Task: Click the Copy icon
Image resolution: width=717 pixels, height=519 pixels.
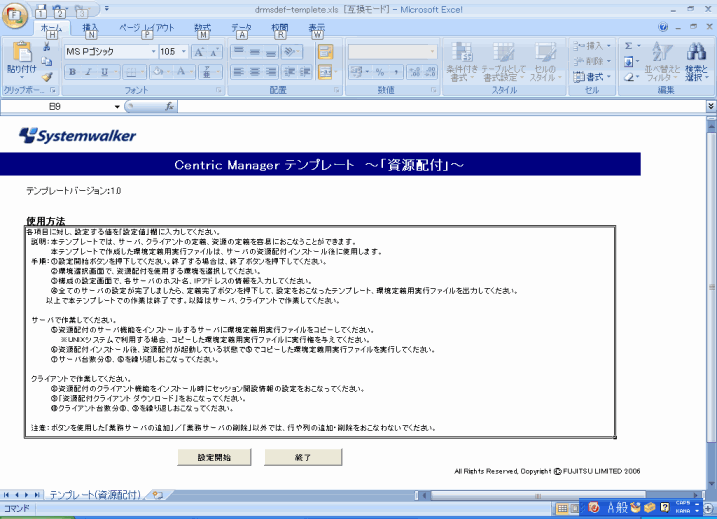Action: [x=46, y=61]
